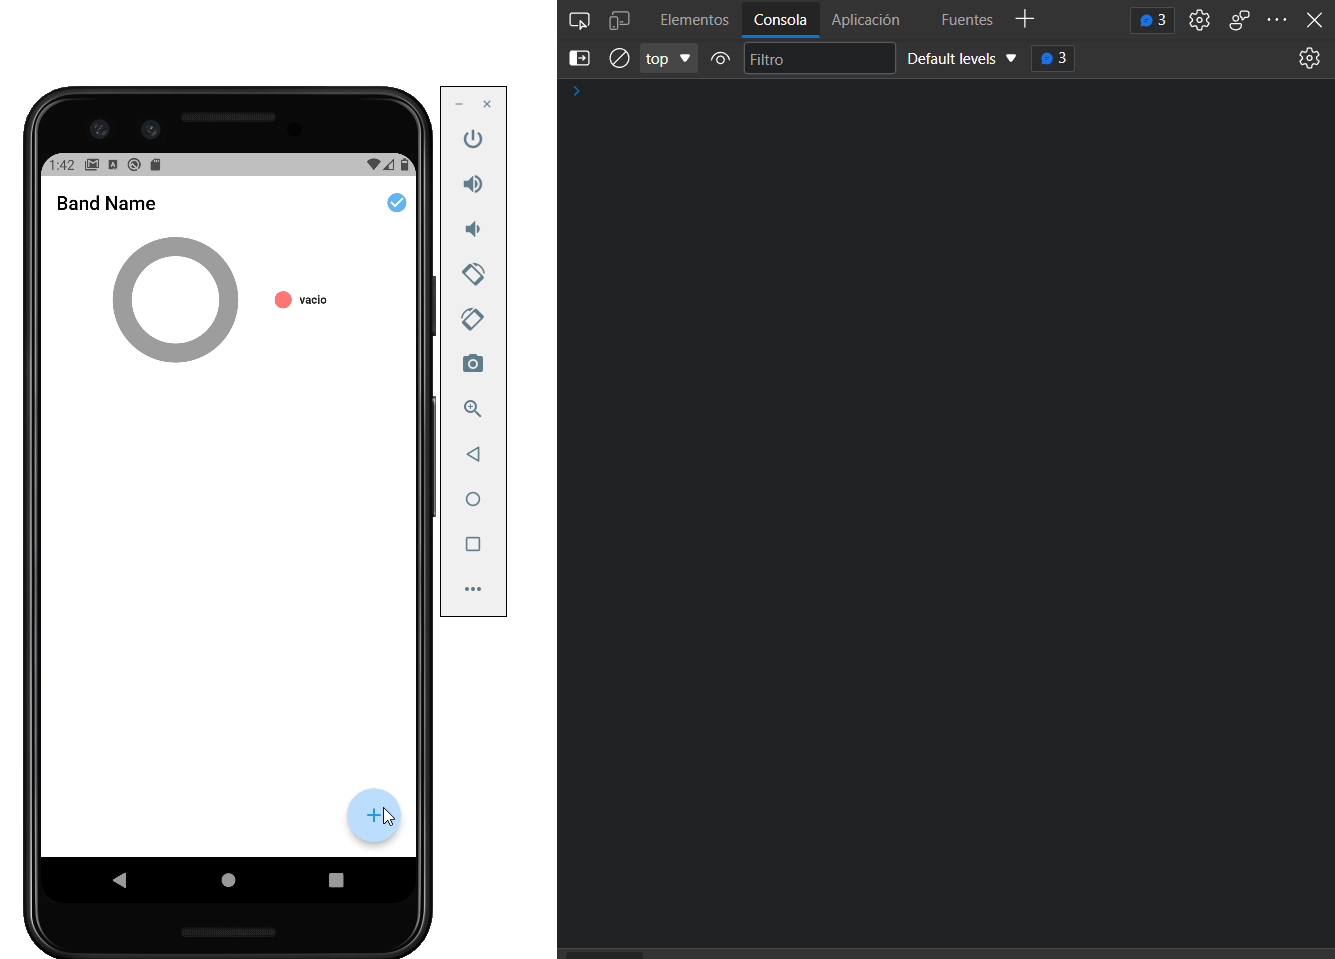The image size is (1335, 959).
Task: Switch to the Aplicación tab
Action: click(865, 20)
